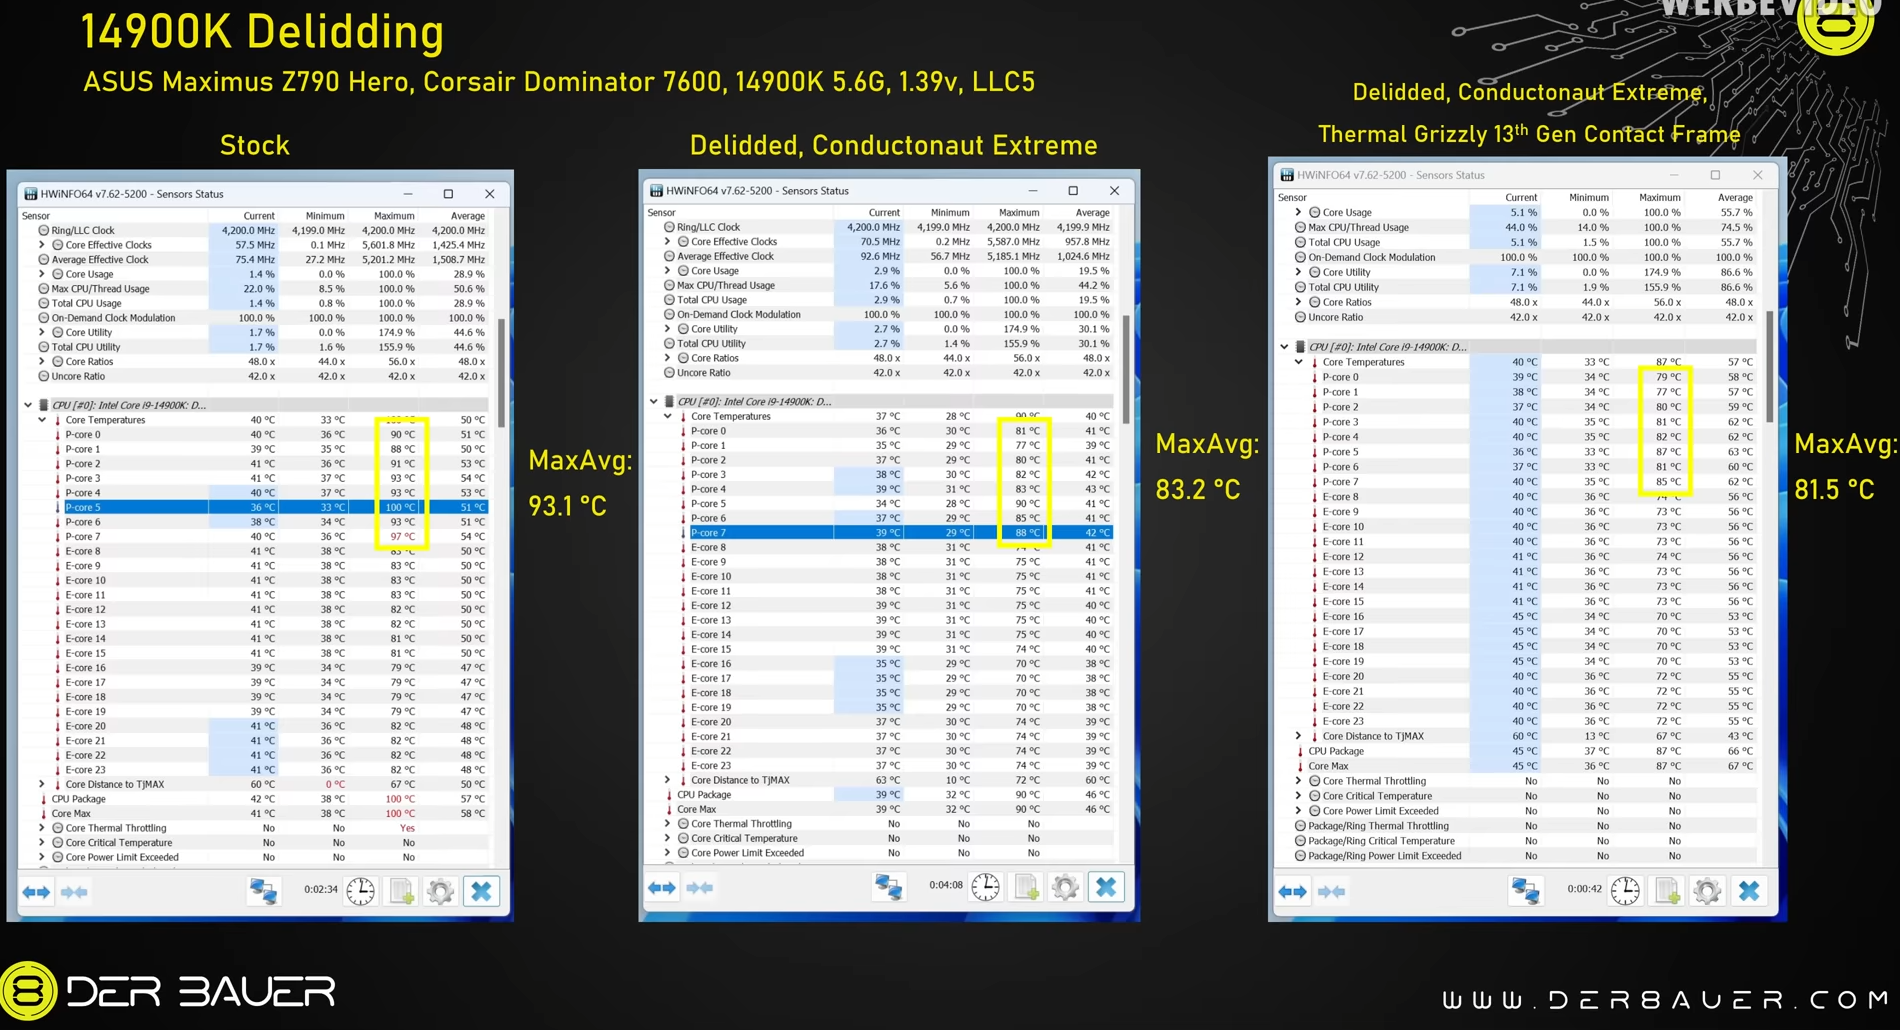Viewport: 1900px width, 1030px height.
Task: Click blue double-arrow layout icon in Stock window
Action: (36, 892)
